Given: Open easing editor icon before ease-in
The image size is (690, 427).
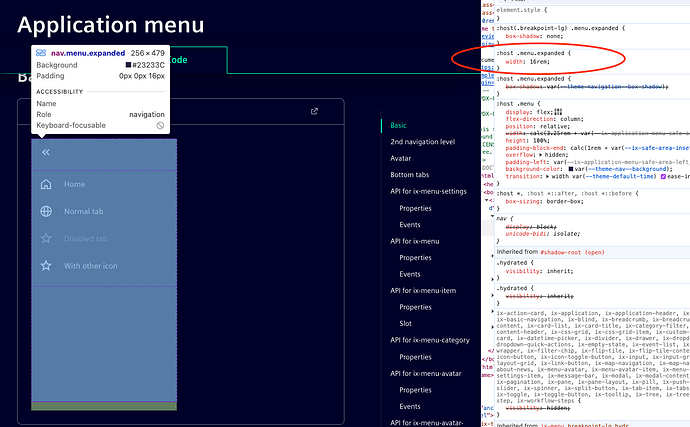Looking at the screenshot, I should coord(663,177).
